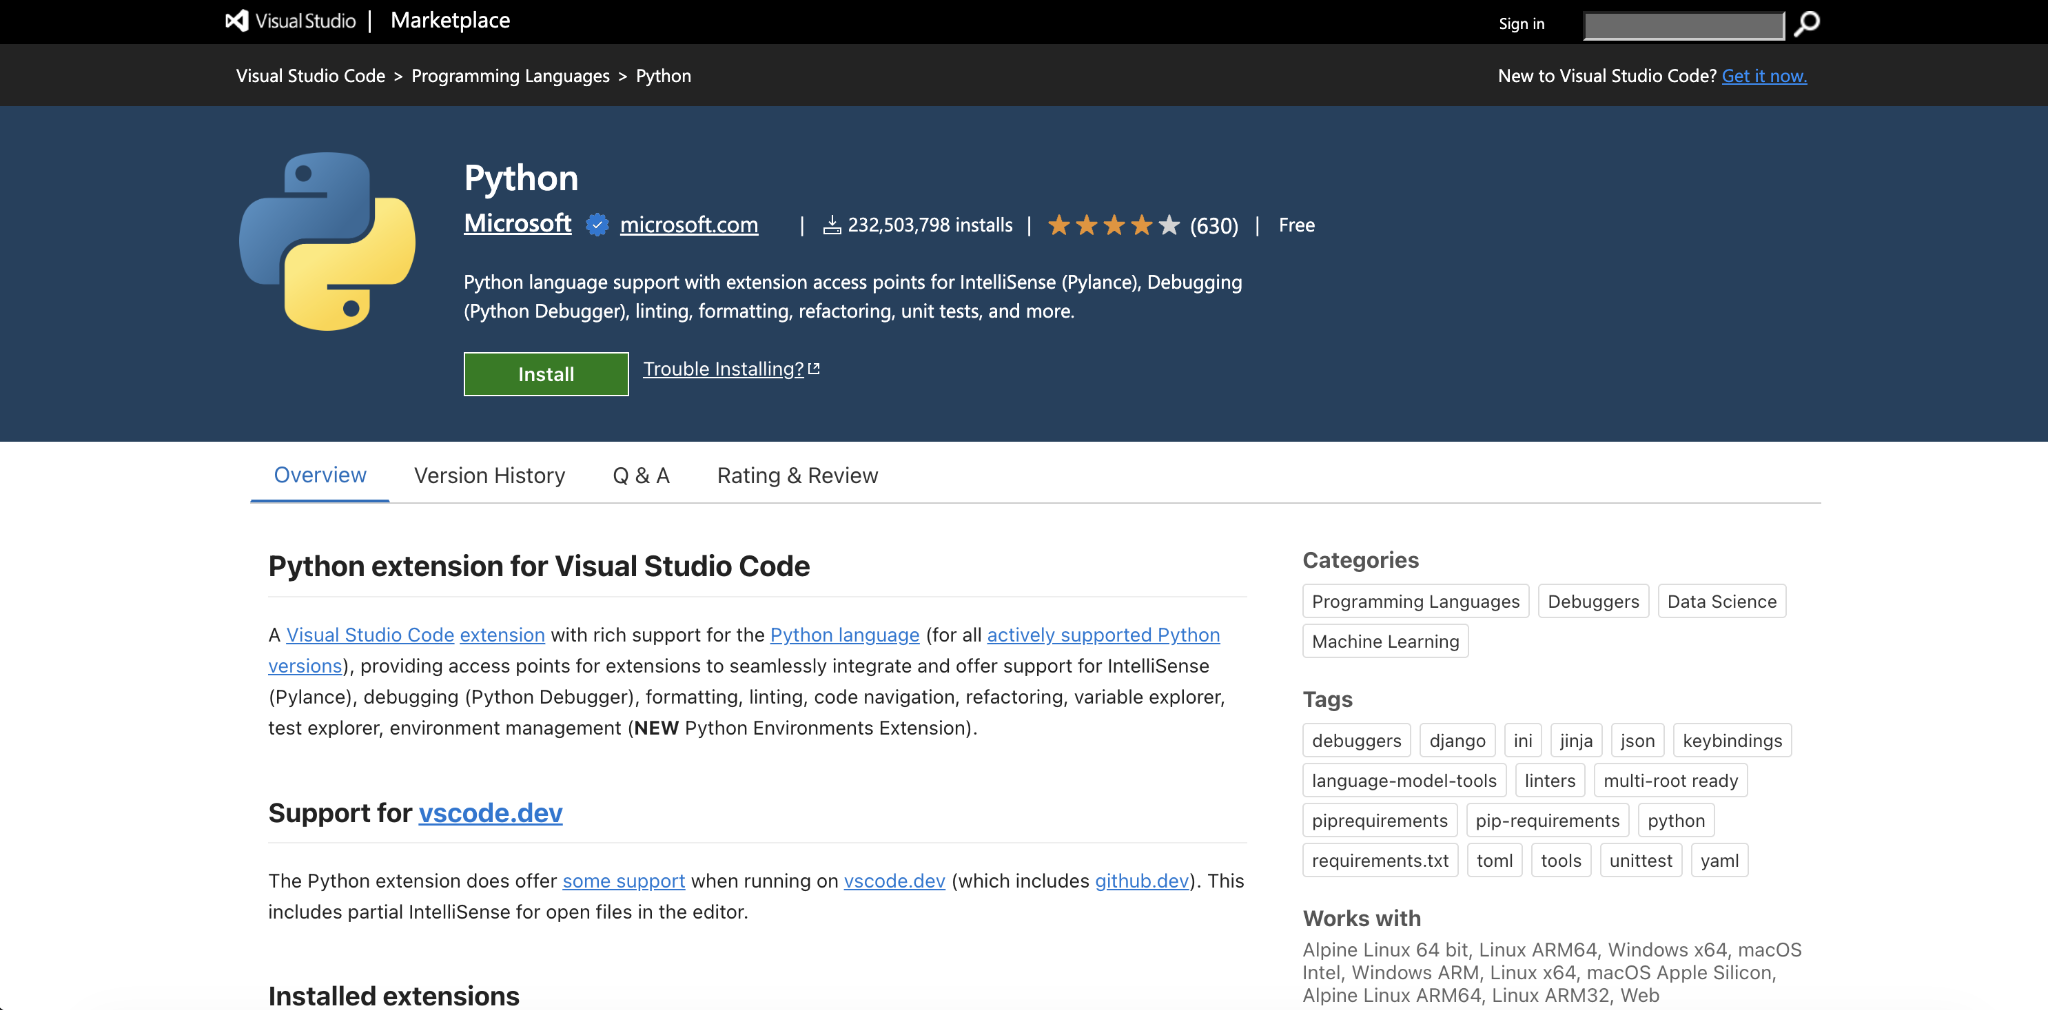Select the Overview tab

click(320, 475)
